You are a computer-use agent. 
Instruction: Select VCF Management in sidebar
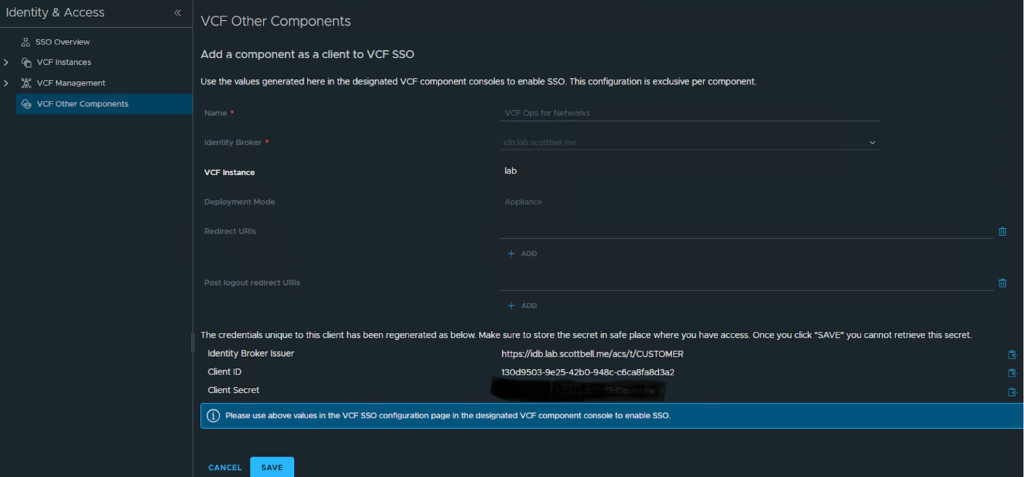[71, 84]
